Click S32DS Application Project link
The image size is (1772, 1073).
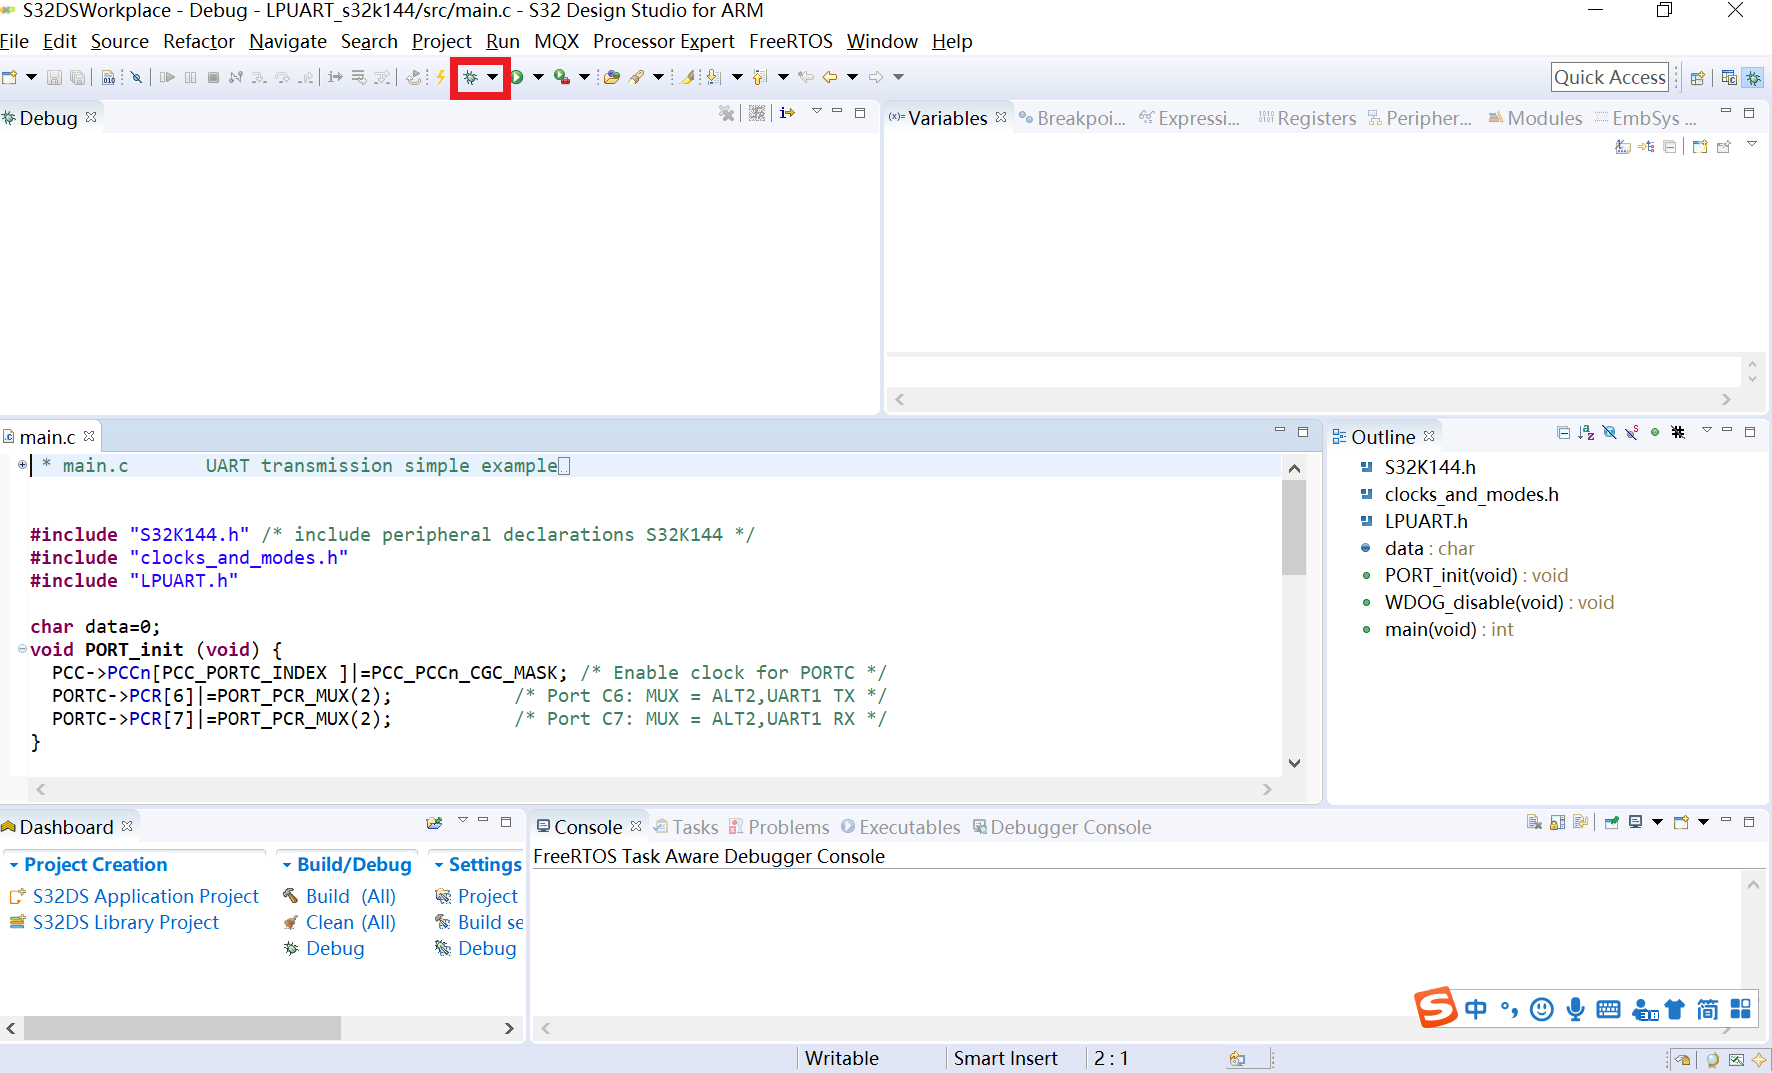pyautogui.click(x=145, y=896)
